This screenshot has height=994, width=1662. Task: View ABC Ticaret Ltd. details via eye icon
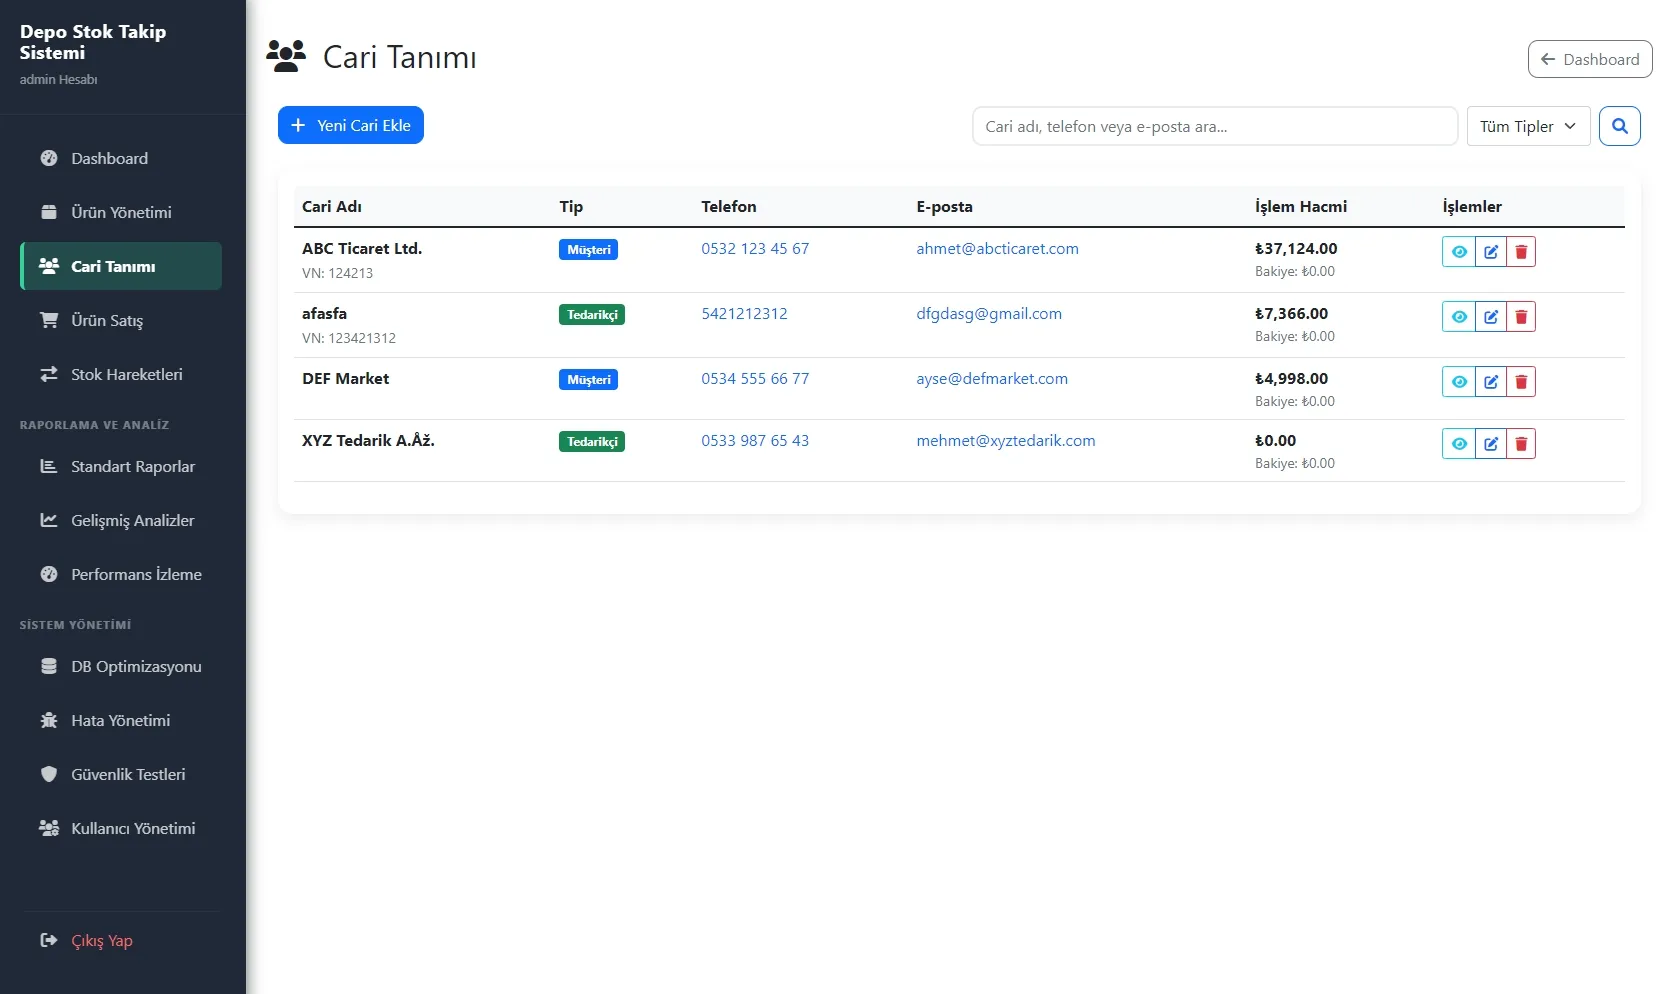[1459, 252]
